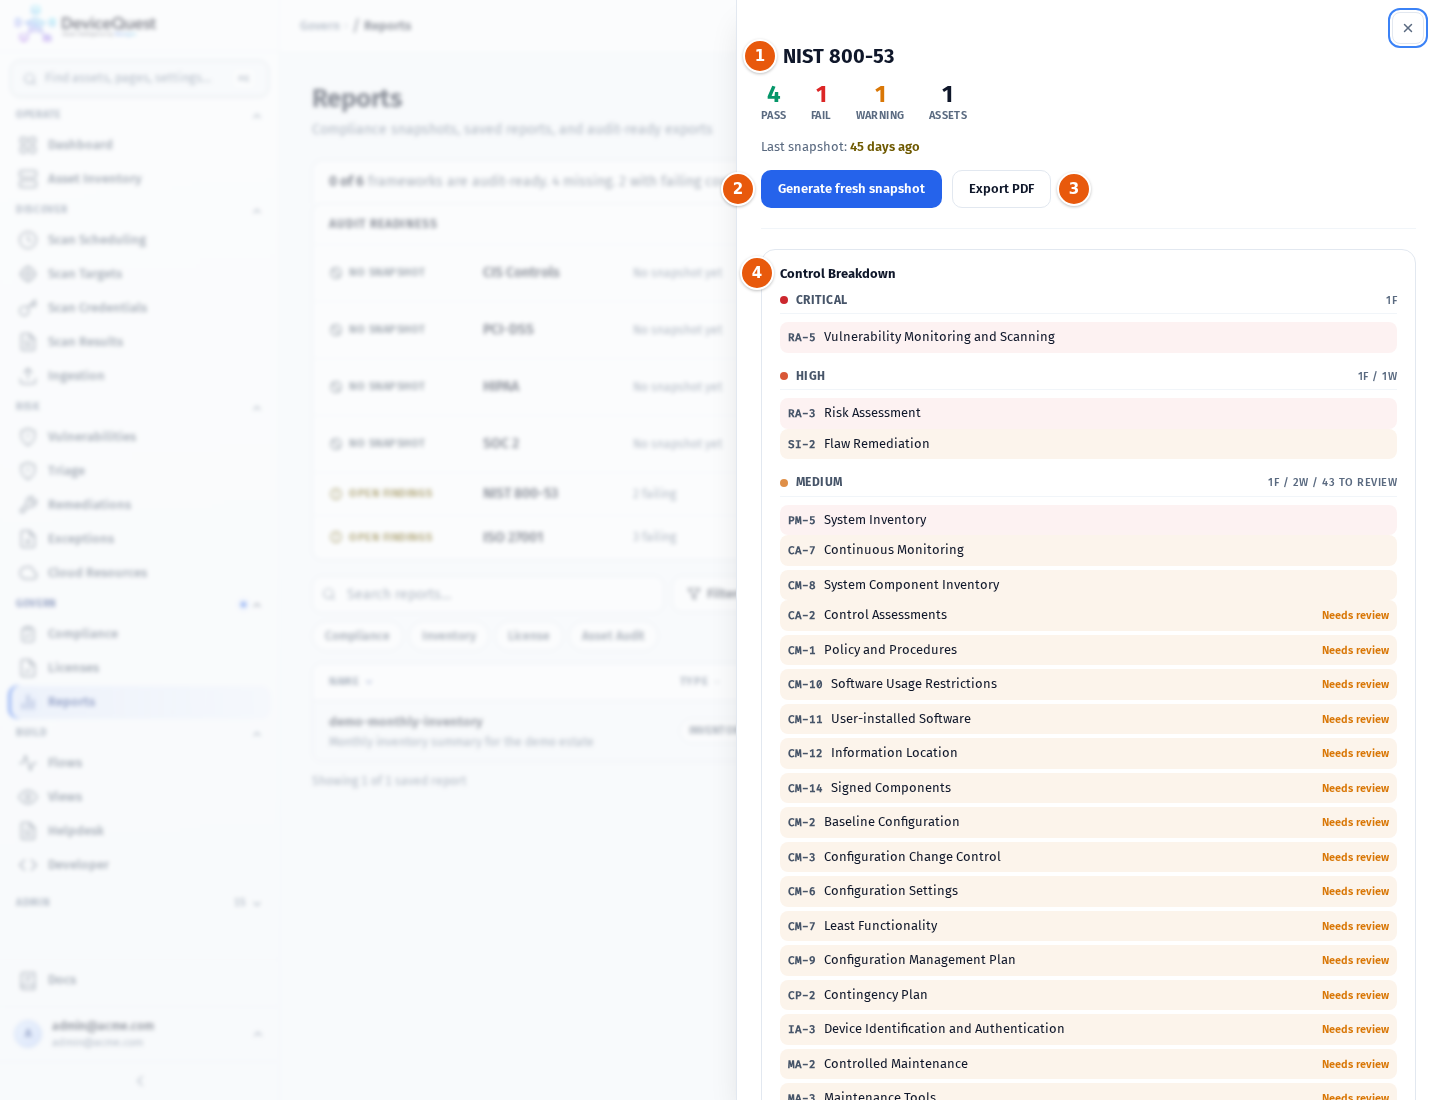Viewport: 1440px width, 1100px height.
Task: Click Needs review beside CP-2 Contingency Plan
Action: (x=1355, y=995)
